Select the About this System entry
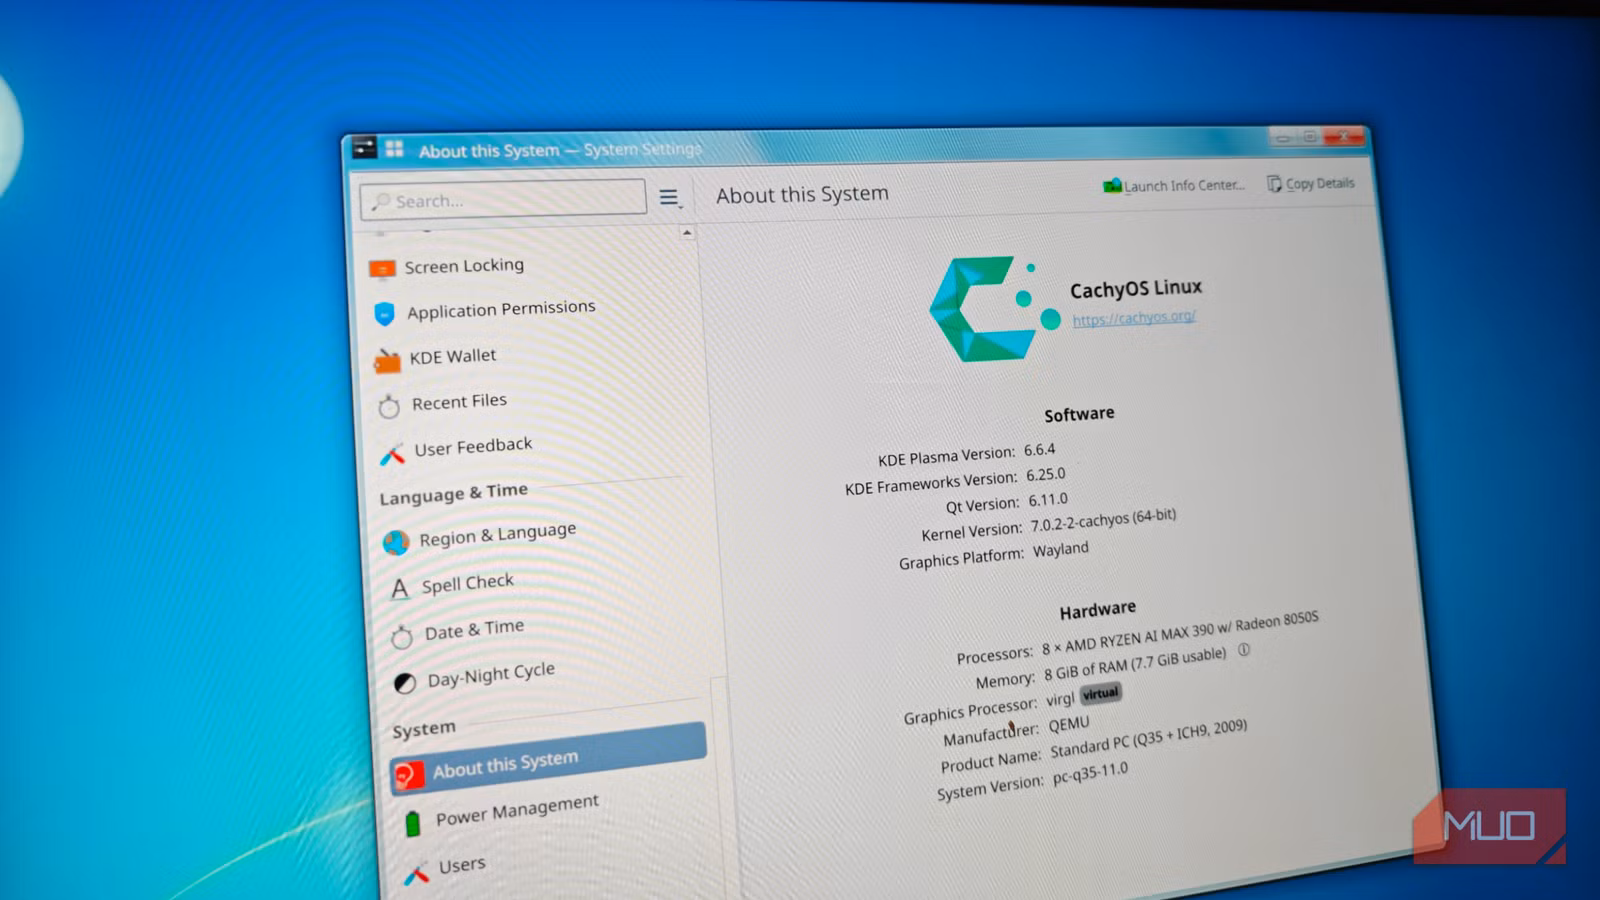This screenshot has width=1600, height=900. pyautogui.click(x=548, y=759)
